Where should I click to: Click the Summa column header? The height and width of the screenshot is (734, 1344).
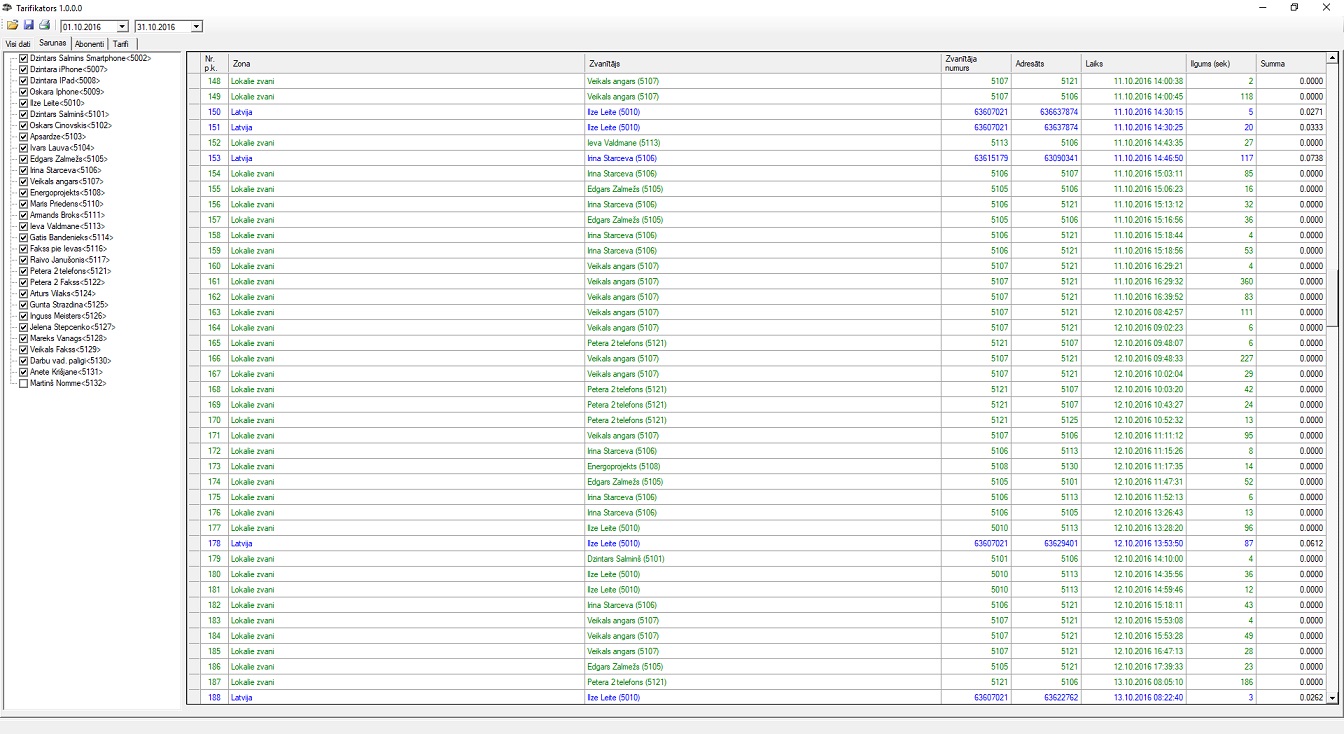coord(1289,63)
